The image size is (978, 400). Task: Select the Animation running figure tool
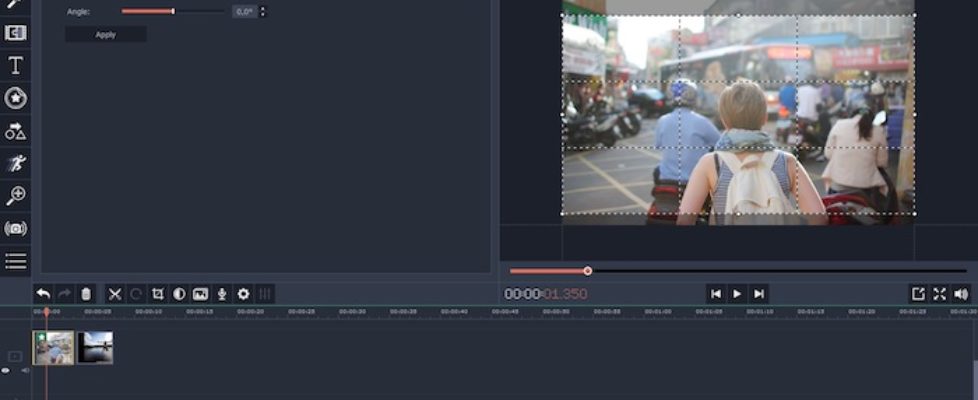[x=15, y=163]
